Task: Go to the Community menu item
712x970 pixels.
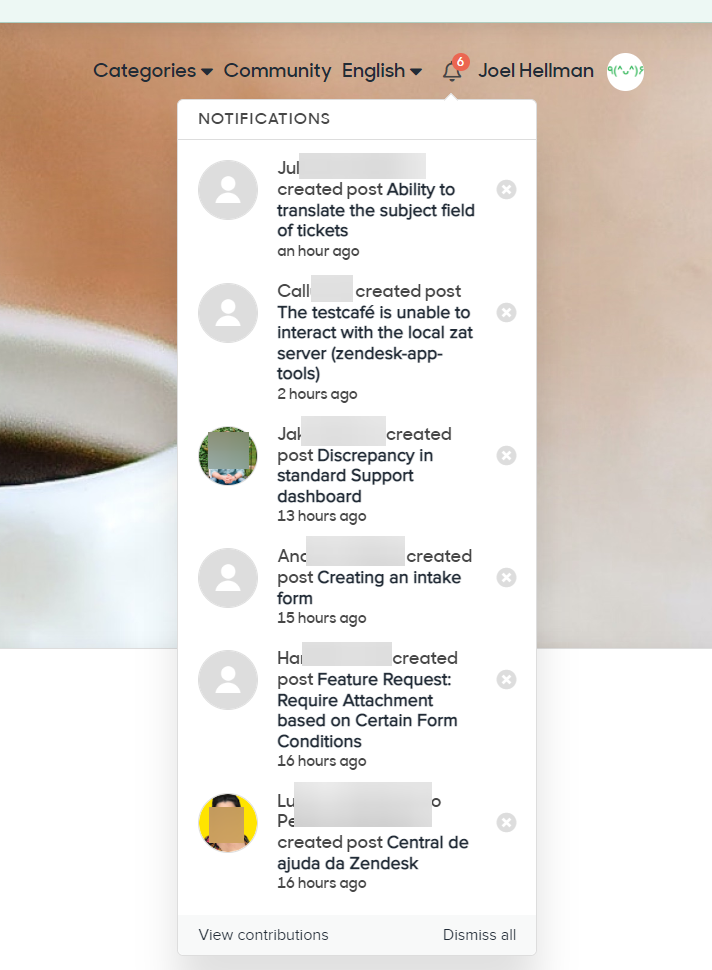Action: (x=277, y=71)
